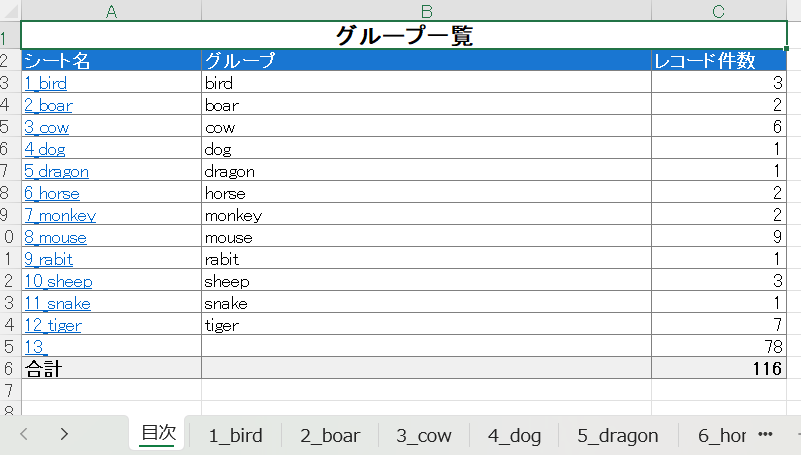
Task: Click the next sheet navigation arrow
Action: (x=64, y=434)
